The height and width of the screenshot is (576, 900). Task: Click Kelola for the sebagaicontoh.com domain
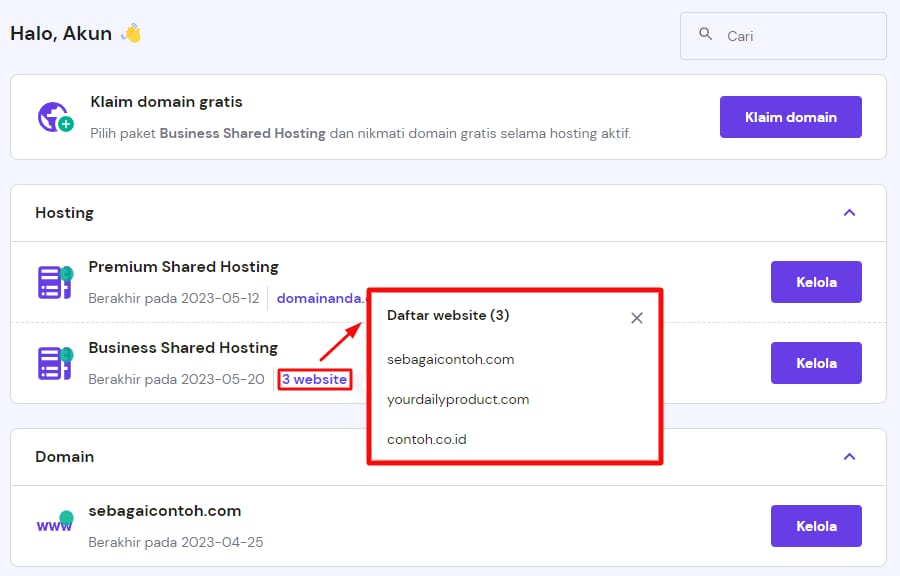click(x=816, y=525)
